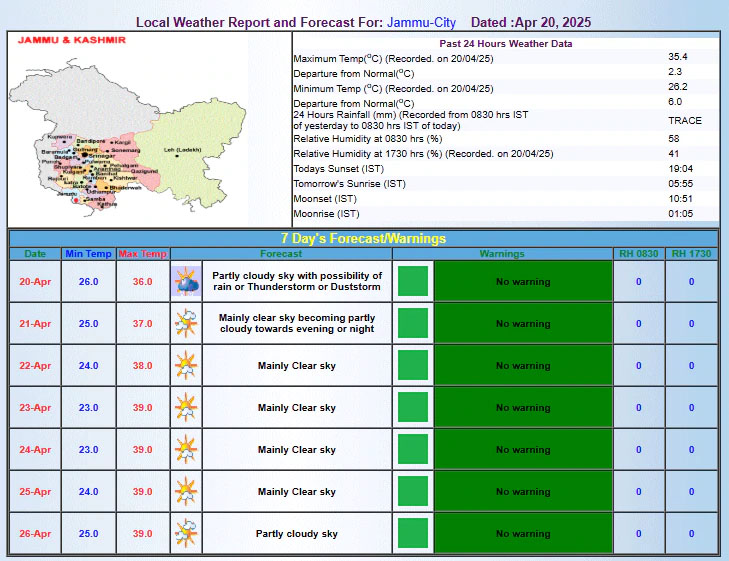Click the 26-Apr partly cloudy icon
The image size is (729, 561).
(x=186, y=534)
